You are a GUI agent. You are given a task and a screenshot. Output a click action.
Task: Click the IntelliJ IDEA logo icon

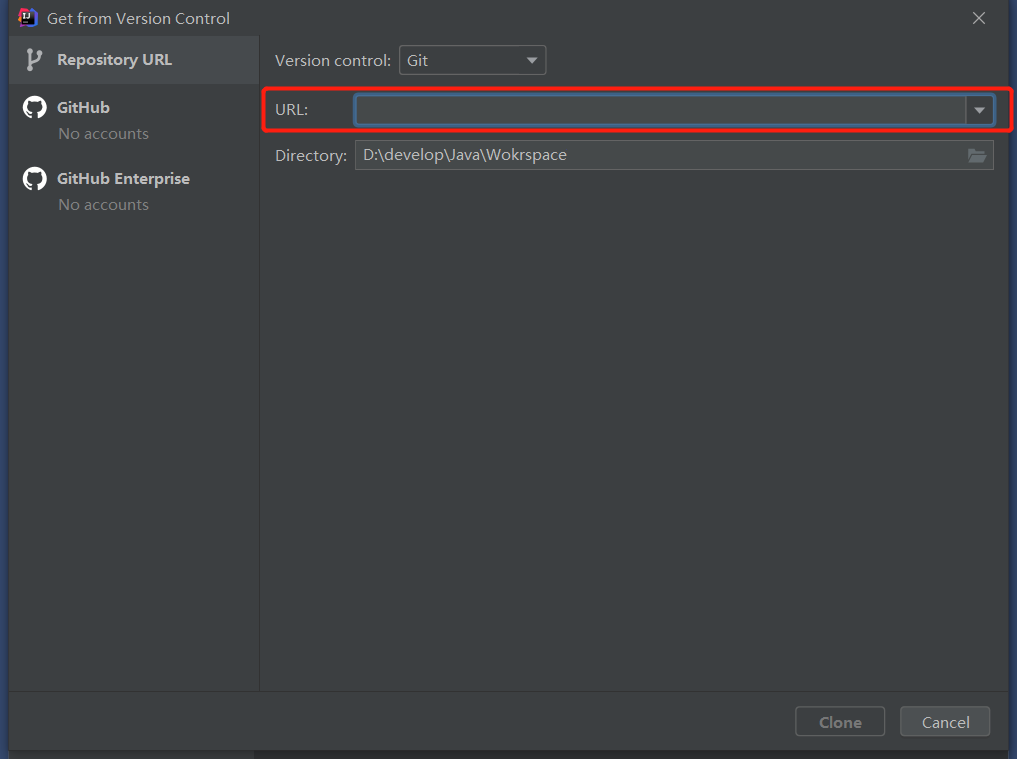click(x=28, y=18)
